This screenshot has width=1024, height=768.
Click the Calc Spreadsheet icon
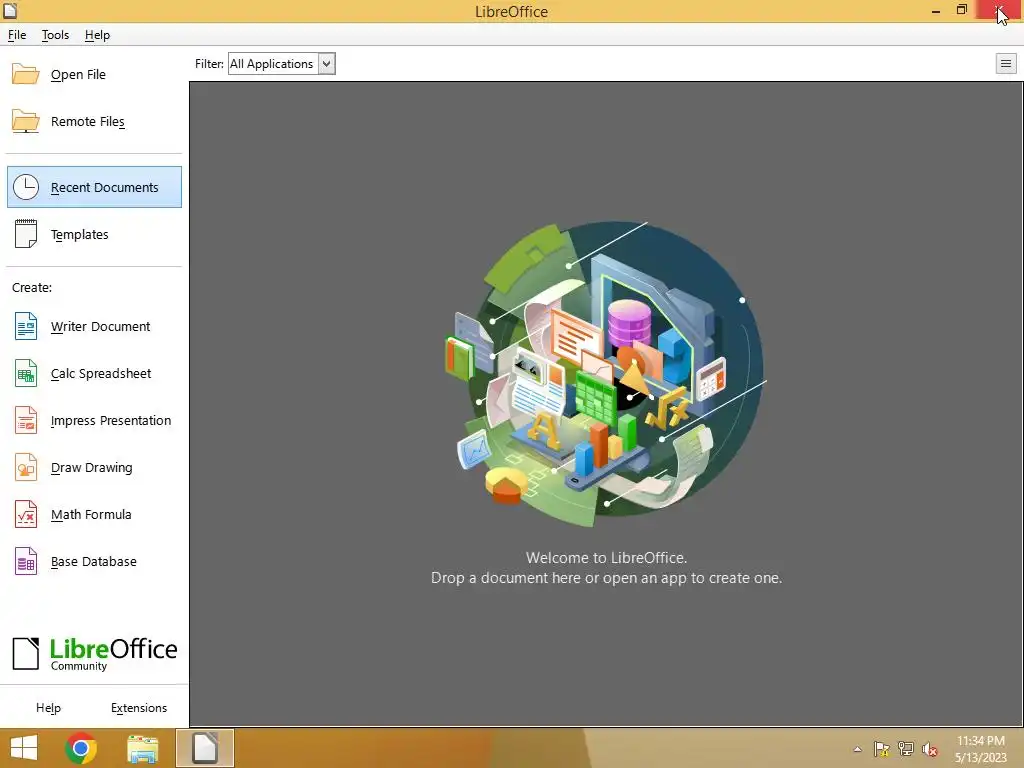[x=25, y=373]
